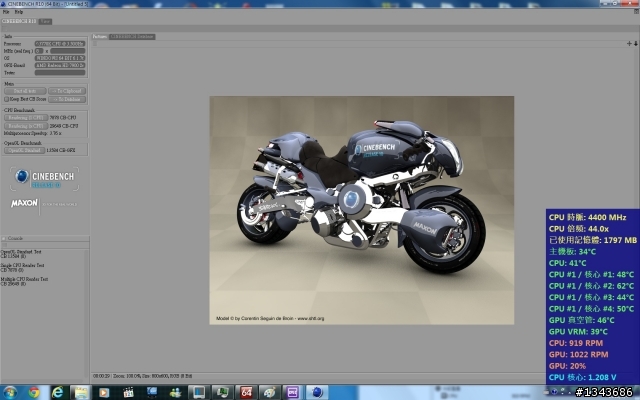Viewport: 640px width, 400px height.
Task: Start the Rendering (x CPU) test
Action: coord(26,126)
